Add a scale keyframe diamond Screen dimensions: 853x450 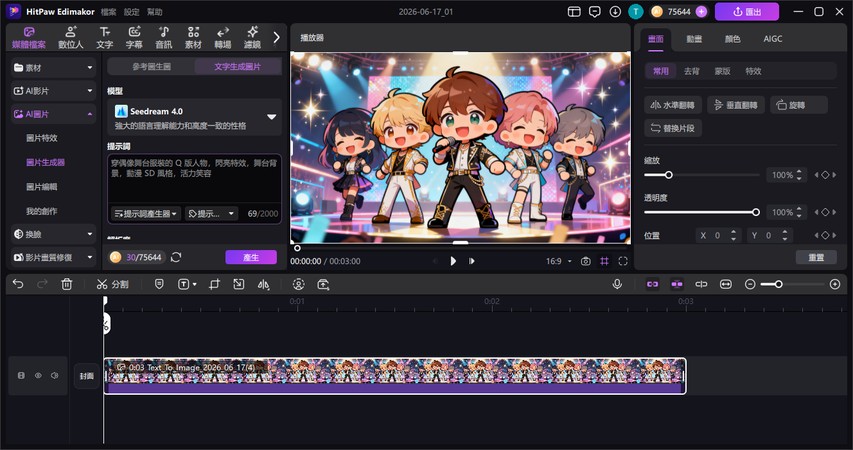[x=825, y=175]
